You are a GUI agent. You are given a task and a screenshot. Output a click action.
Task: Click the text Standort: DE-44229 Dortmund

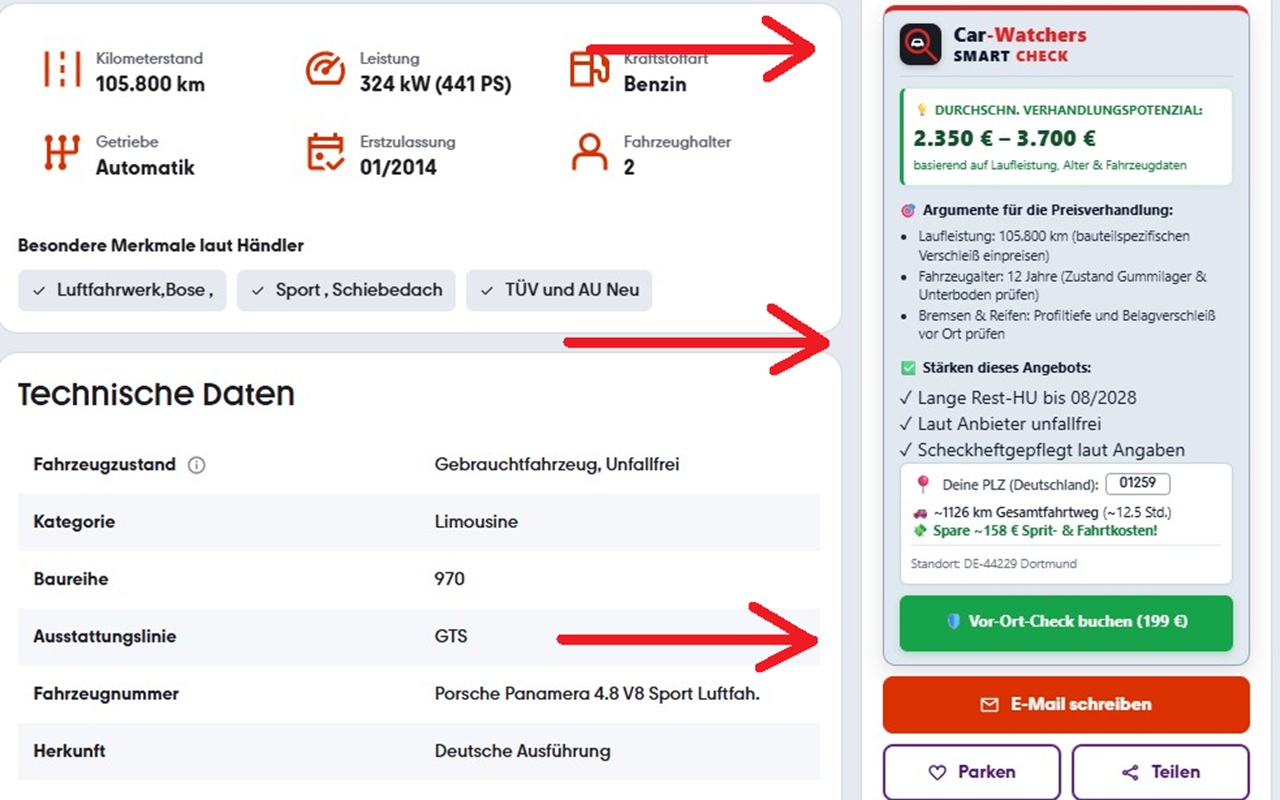993,564
